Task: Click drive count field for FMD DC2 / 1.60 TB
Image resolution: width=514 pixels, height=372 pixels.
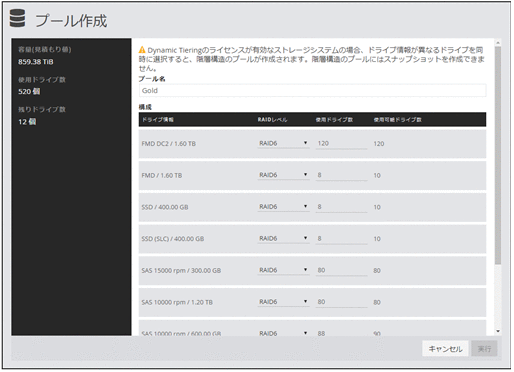Action: (341, 143)
